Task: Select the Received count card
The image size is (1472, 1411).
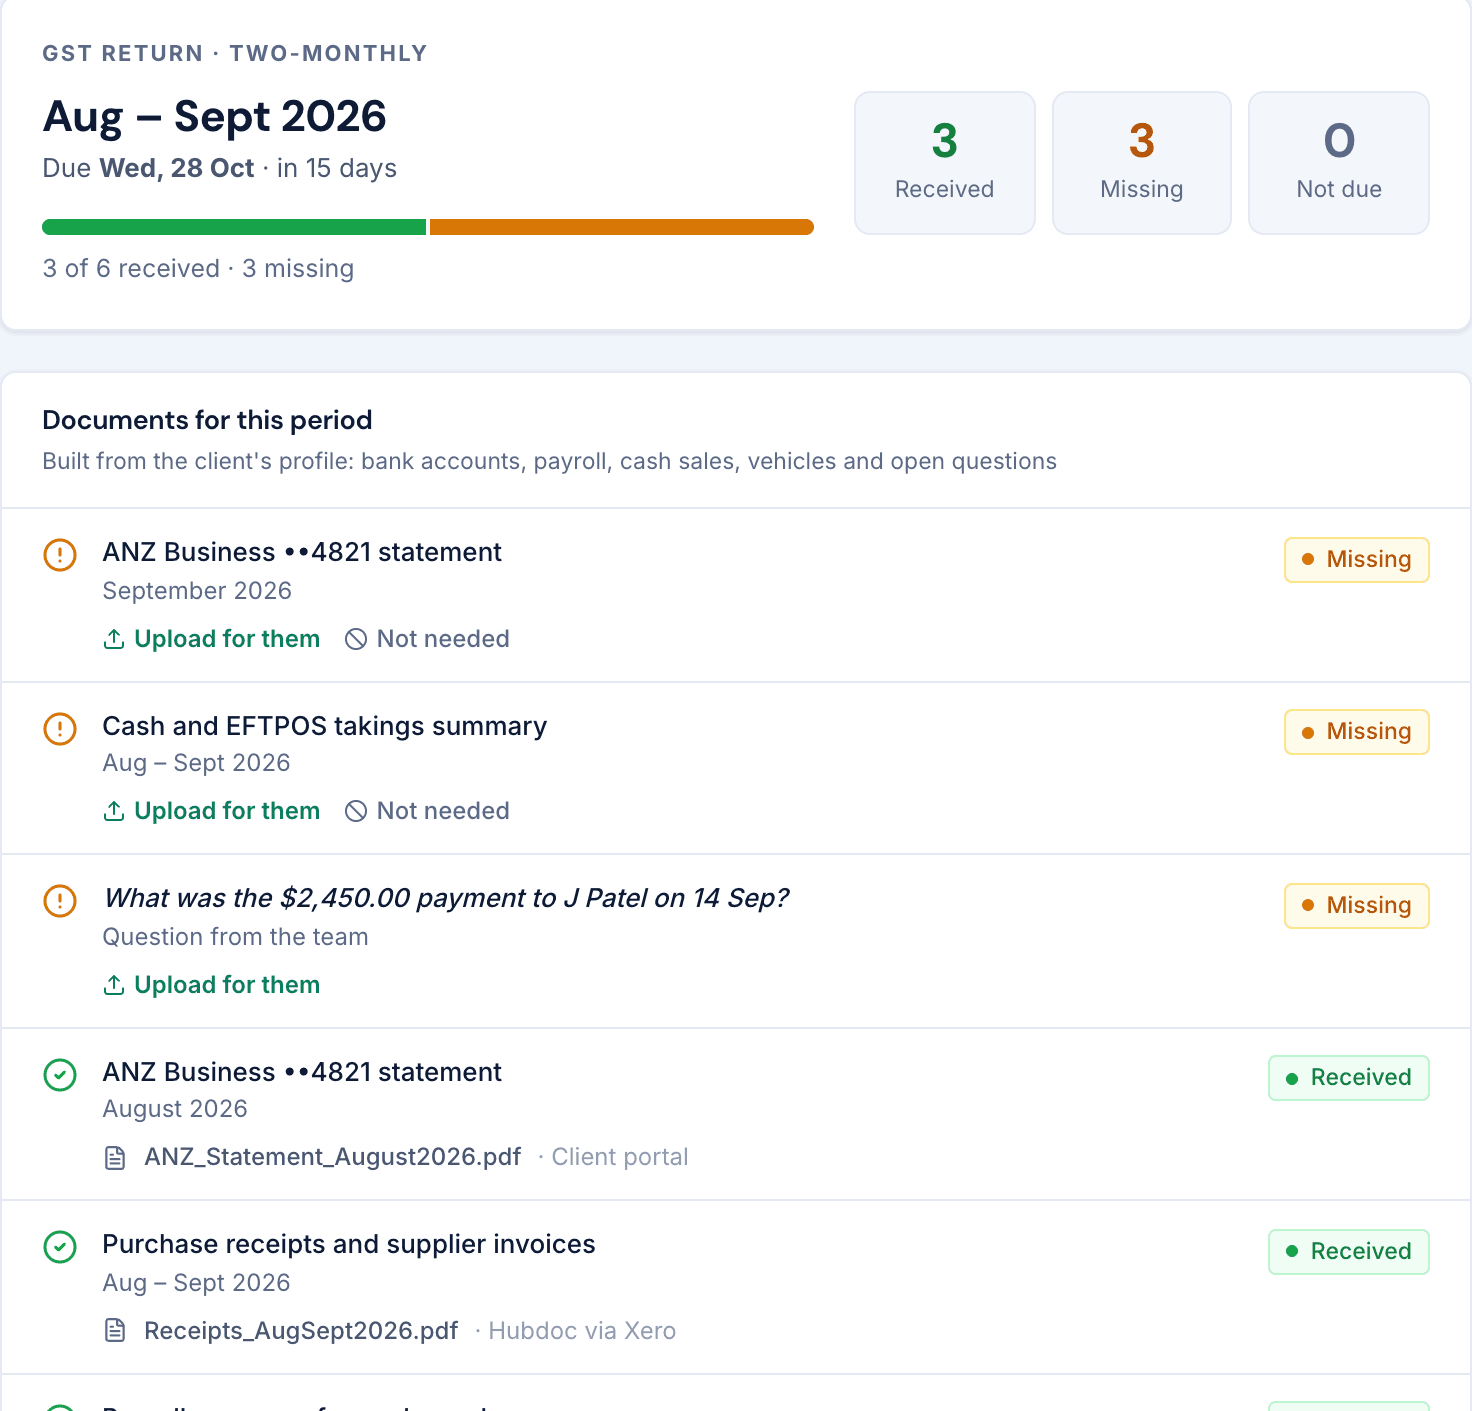Action: click(945, 163)
